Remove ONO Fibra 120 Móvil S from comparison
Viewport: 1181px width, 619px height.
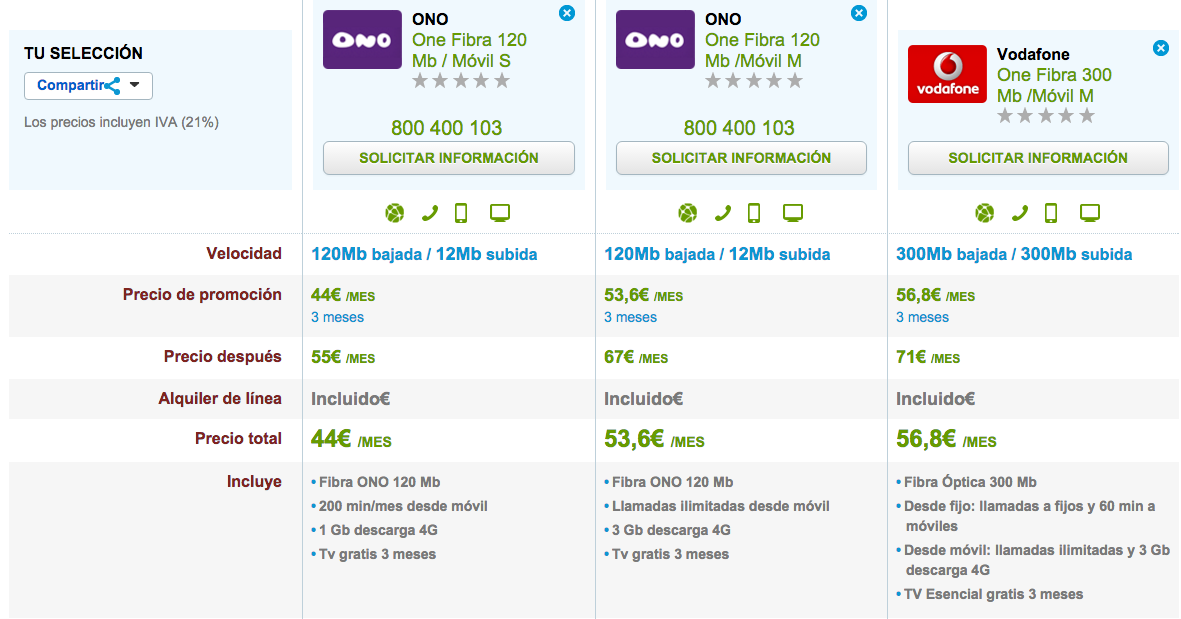pyautogui.click(x=567, y=13)
